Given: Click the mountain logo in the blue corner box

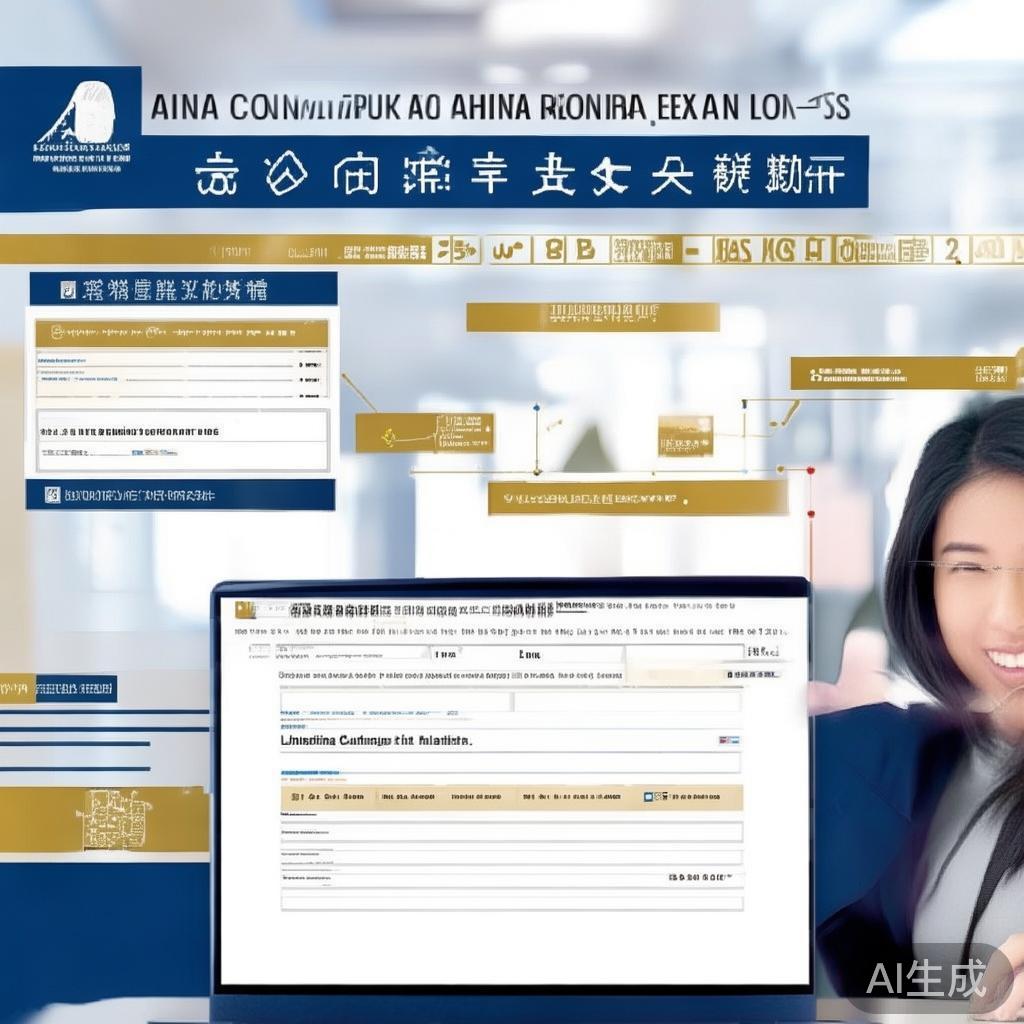Looking at the screenshot, I should pos(79,112).
